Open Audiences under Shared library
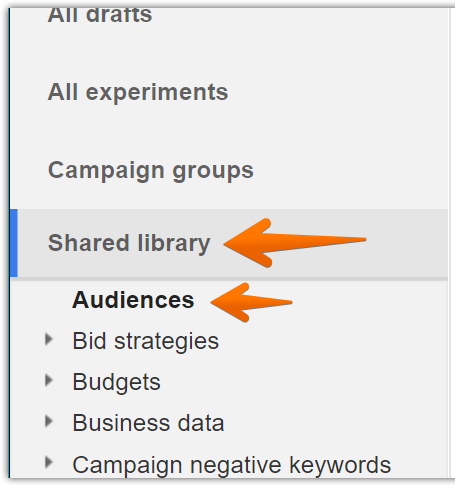 pos(133,300)
